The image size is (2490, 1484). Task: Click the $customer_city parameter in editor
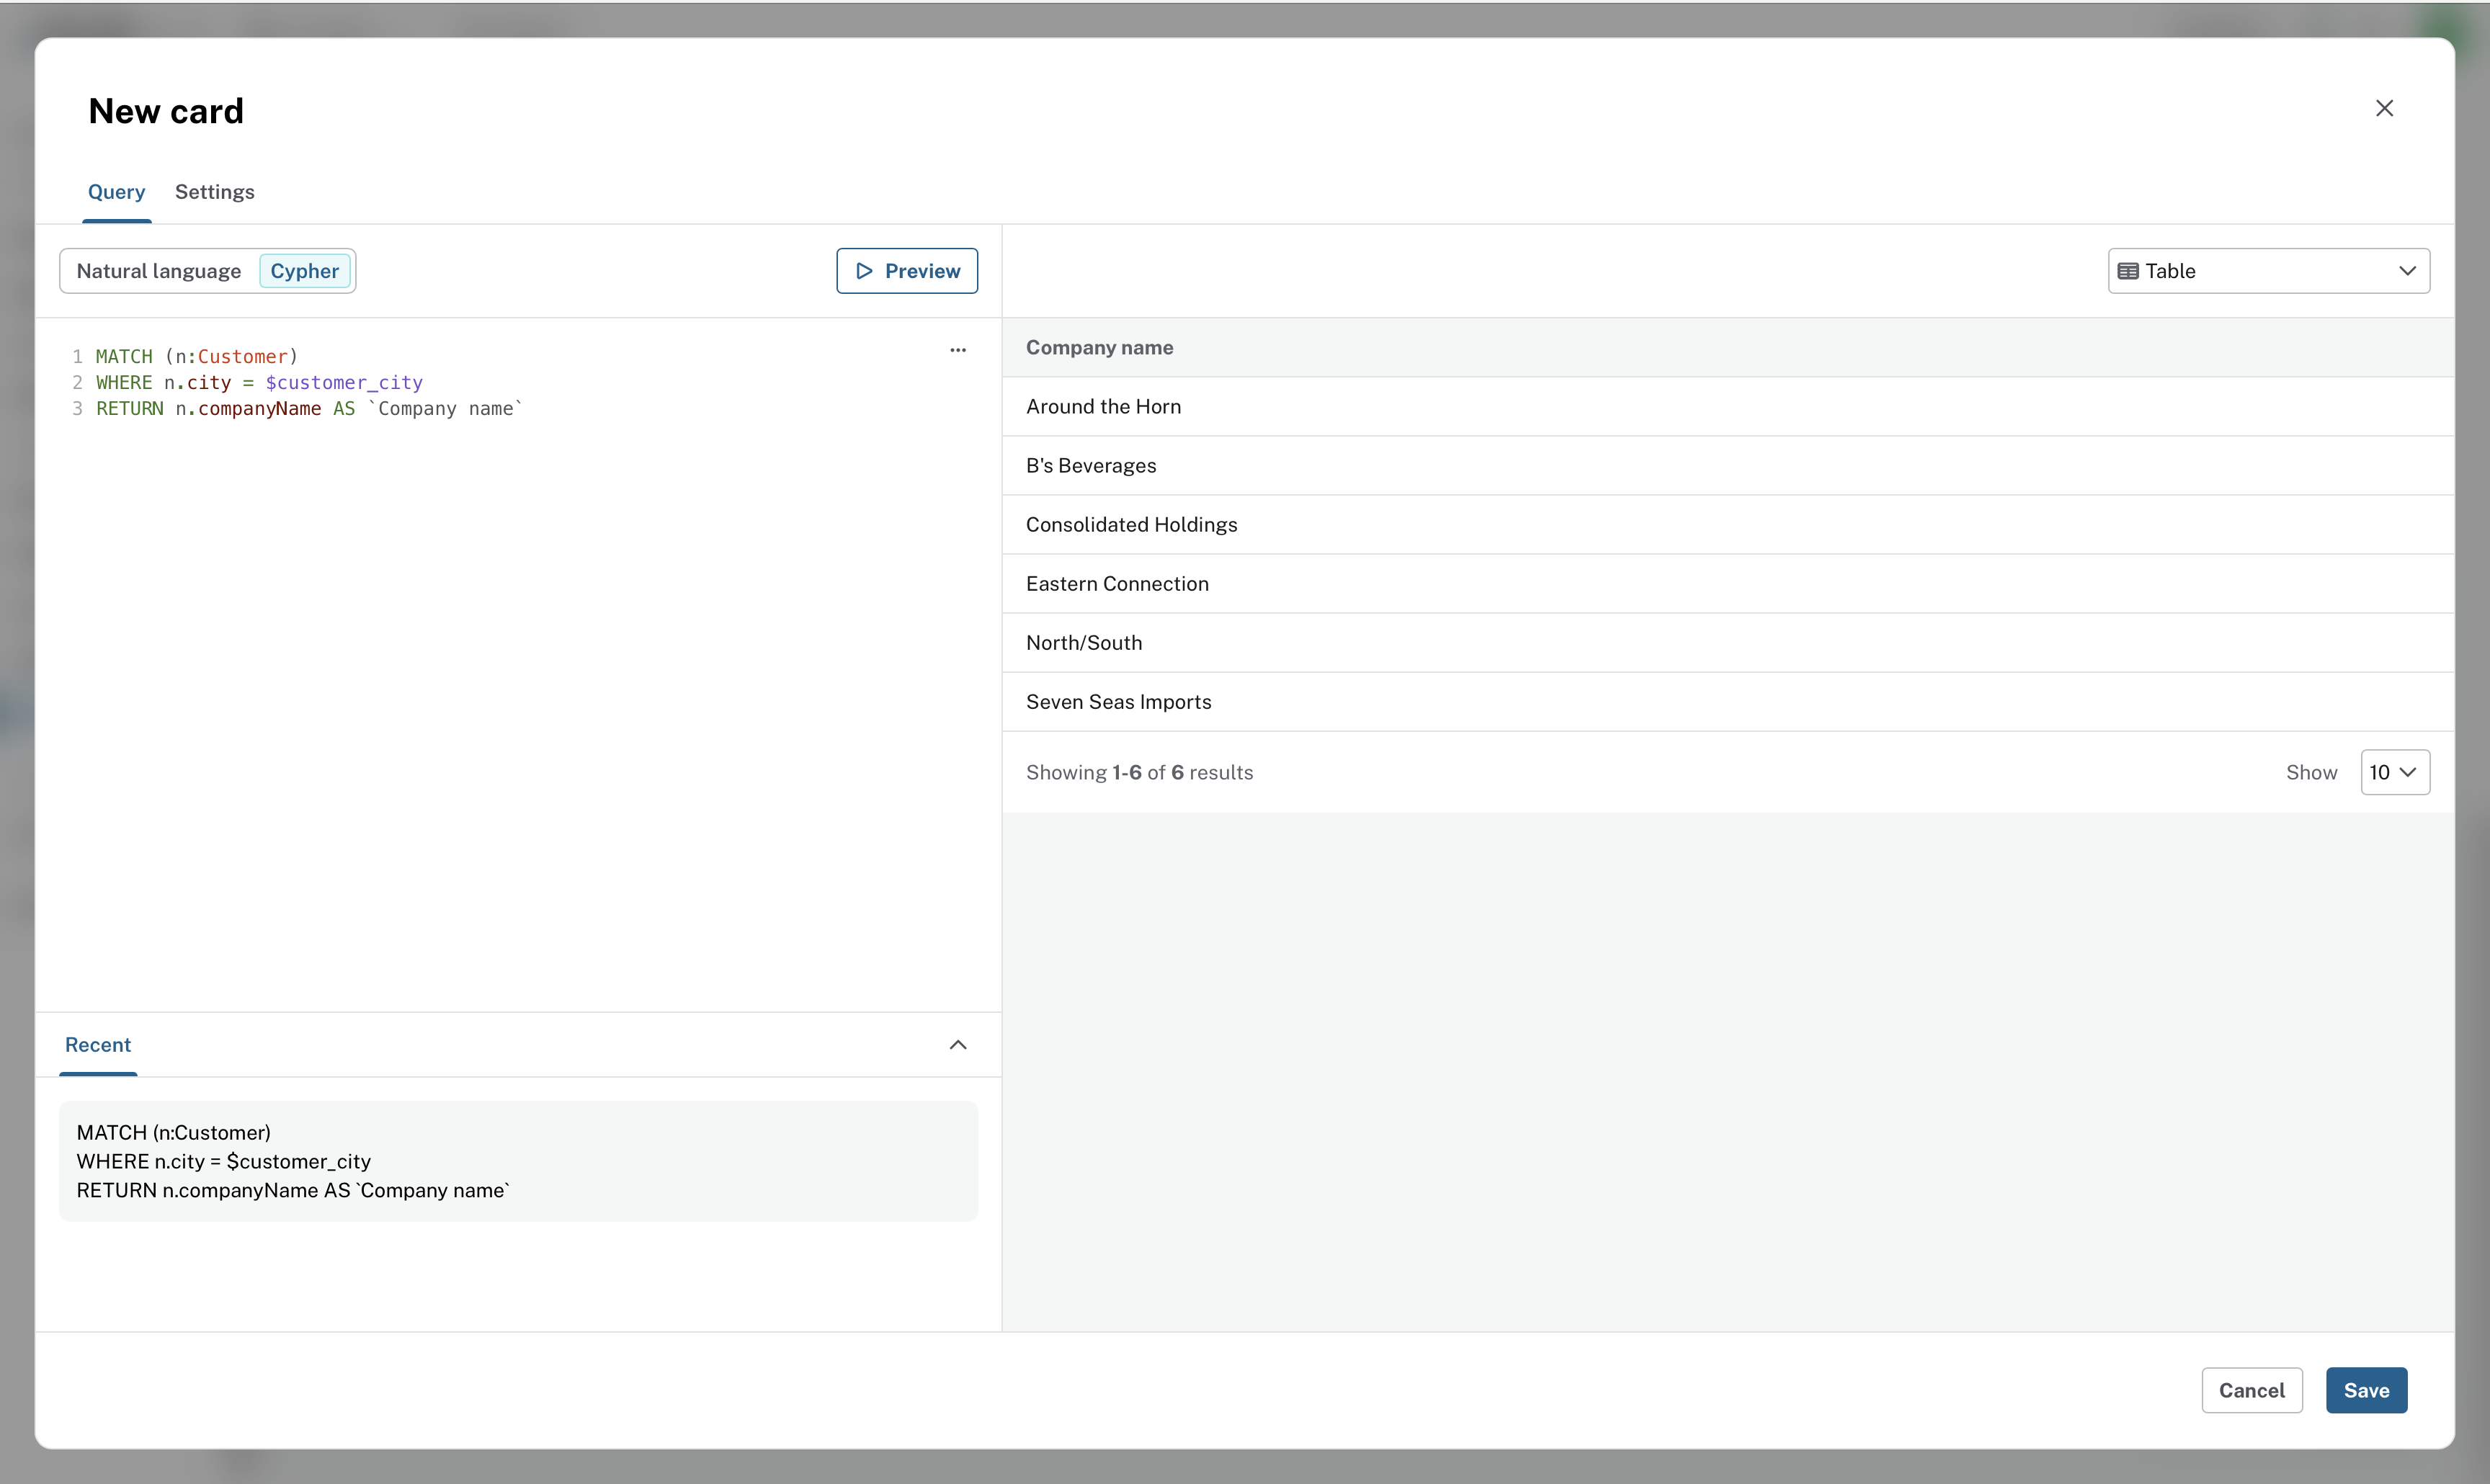coord(344,383)
